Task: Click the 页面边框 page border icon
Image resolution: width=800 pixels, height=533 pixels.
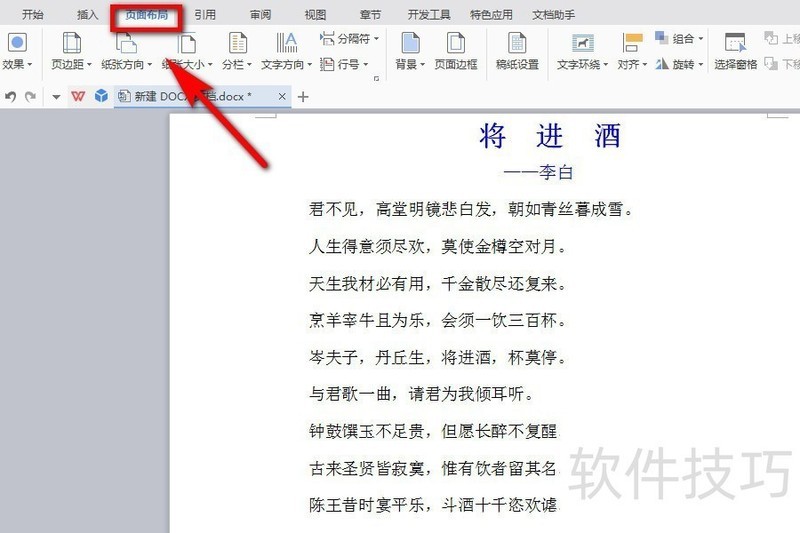Action: click(456, 43)
